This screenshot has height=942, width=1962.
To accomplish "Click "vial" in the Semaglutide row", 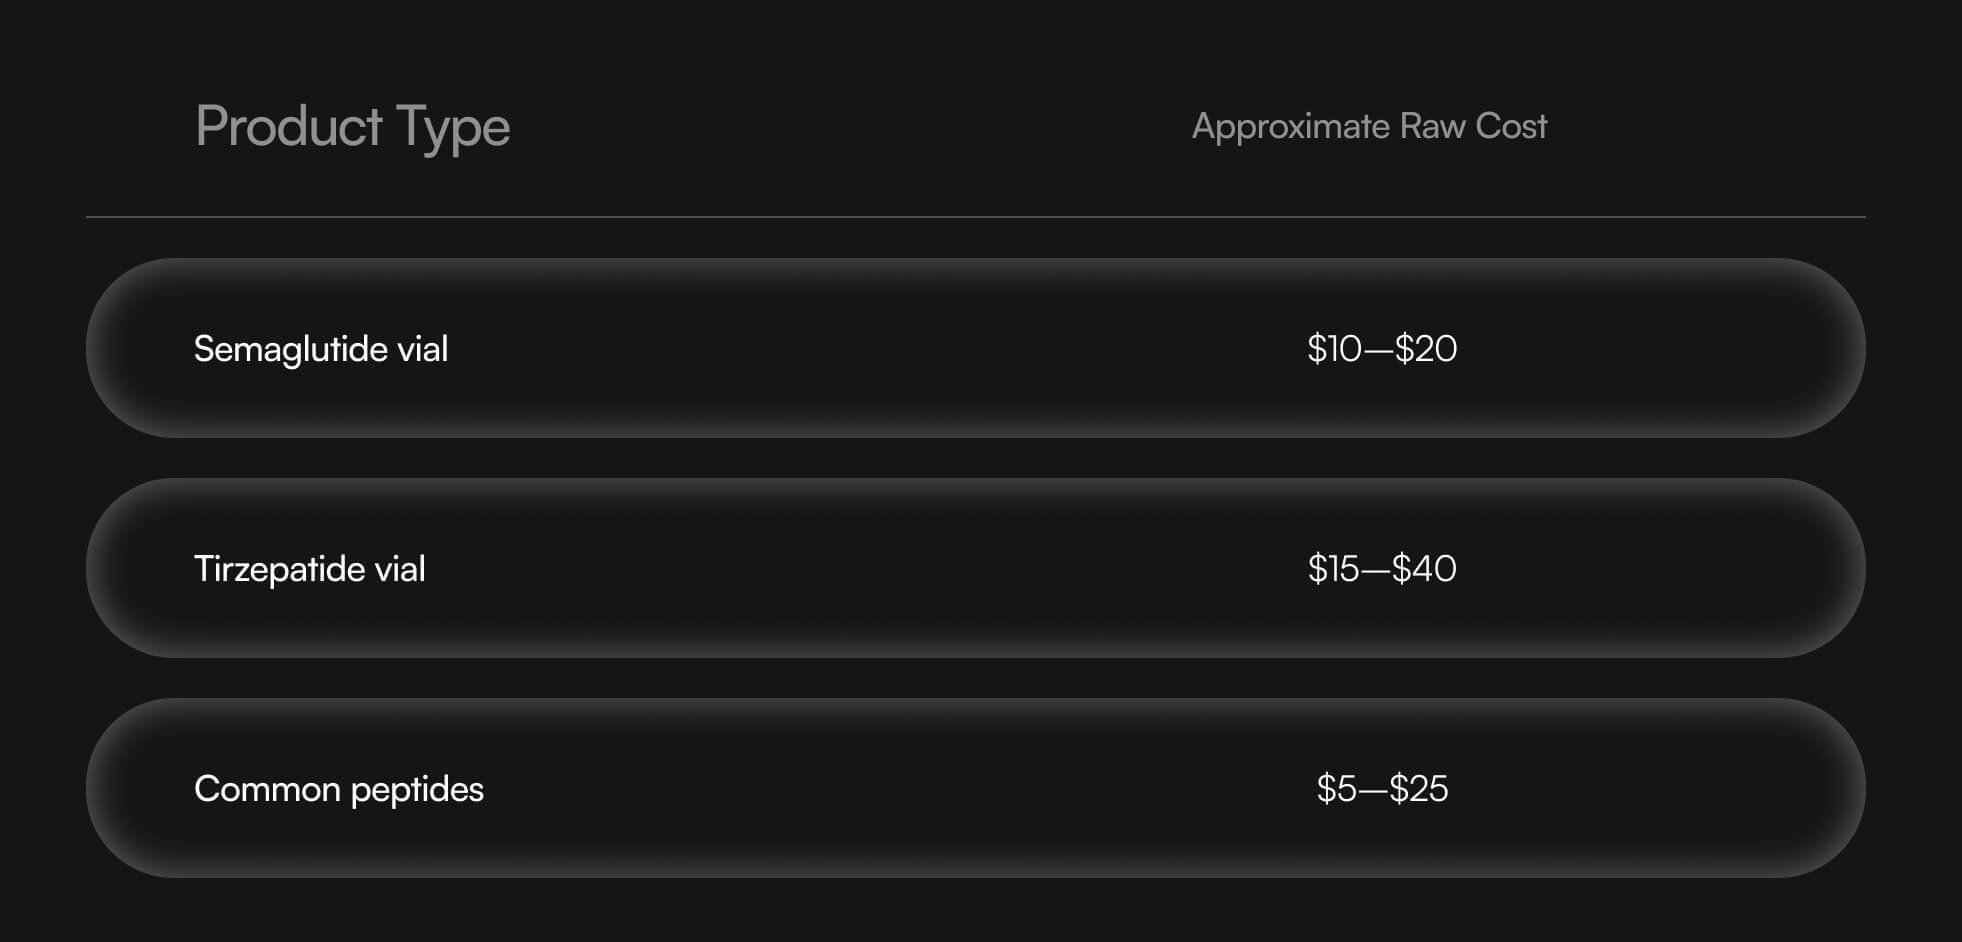I will (x=422, y=349).
